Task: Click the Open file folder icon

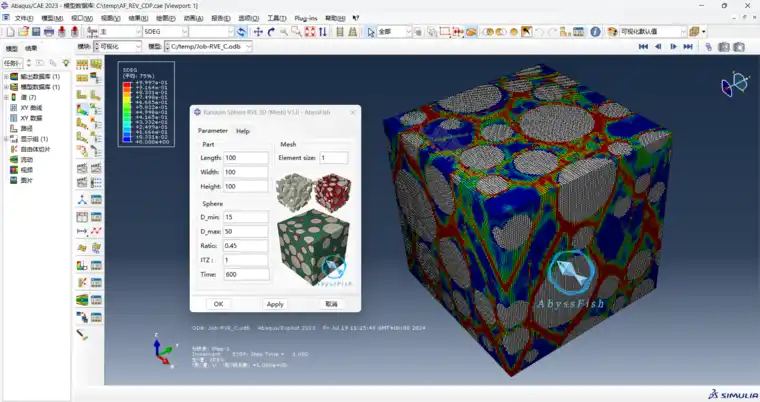Action: tap(23, 32)
